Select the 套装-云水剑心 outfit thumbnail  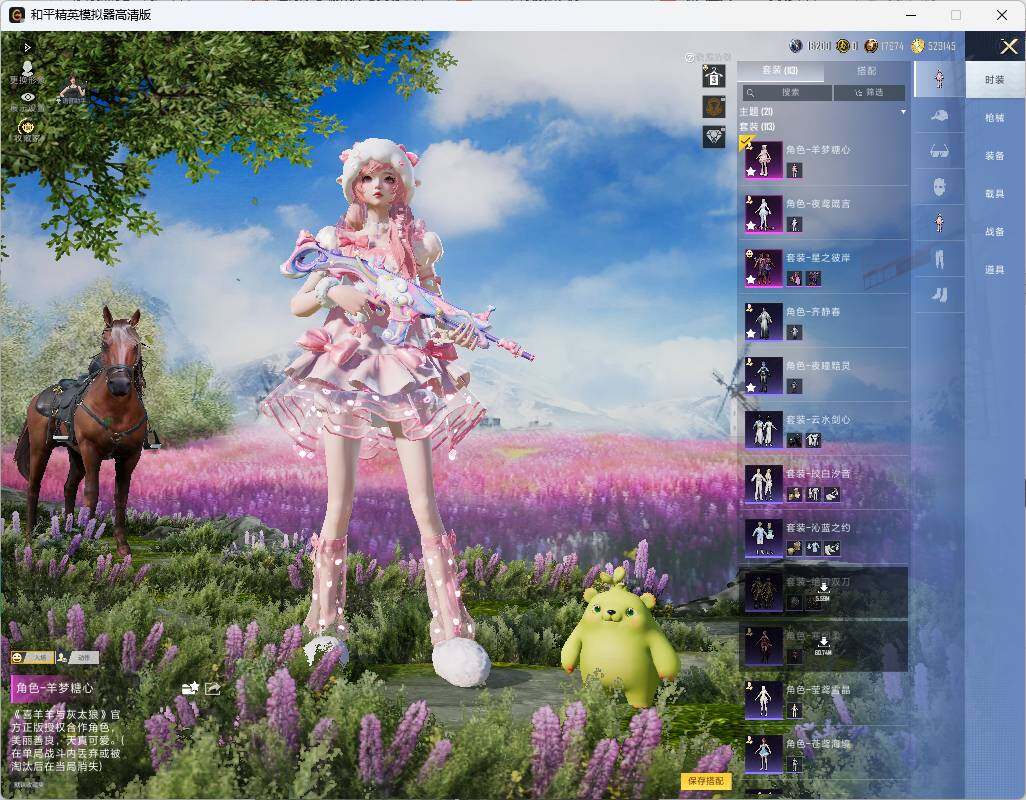764,430
